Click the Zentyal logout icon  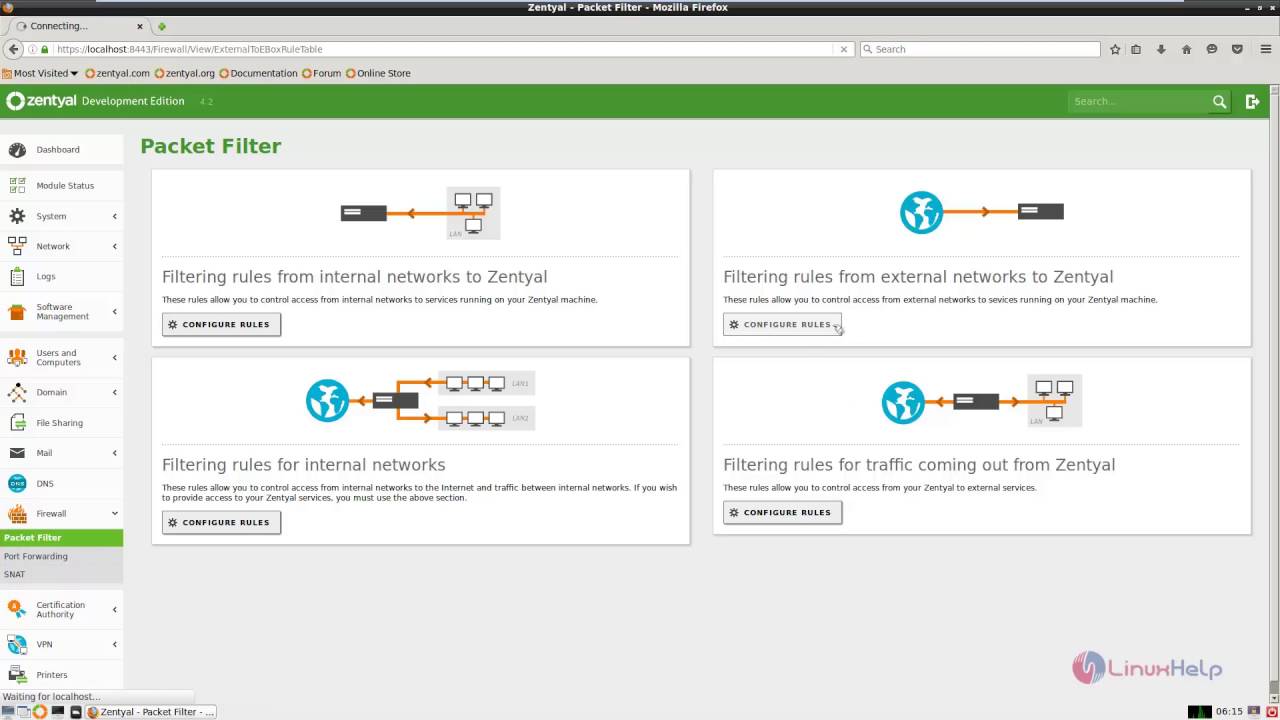(x=1252, y=101)
